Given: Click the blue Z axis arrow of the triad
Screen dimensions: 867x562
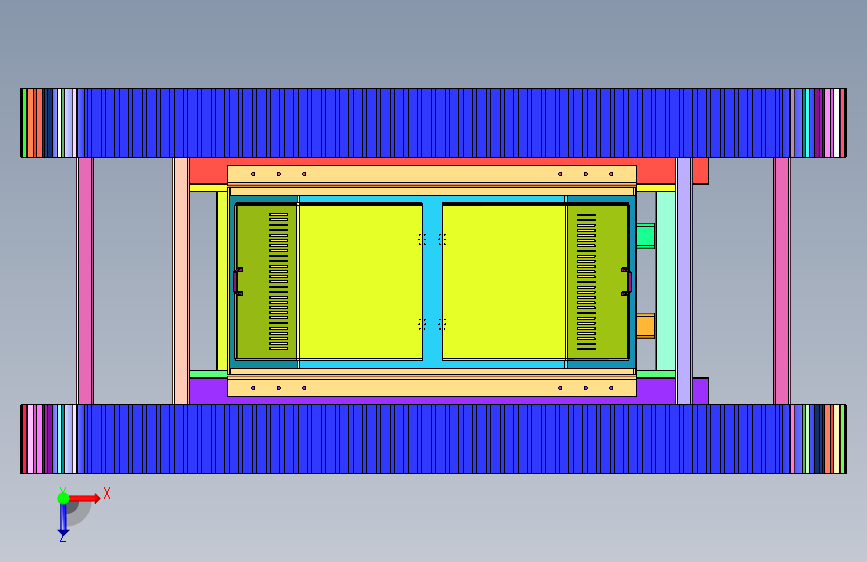Looking at the screenshot, I should coord(63,519).
